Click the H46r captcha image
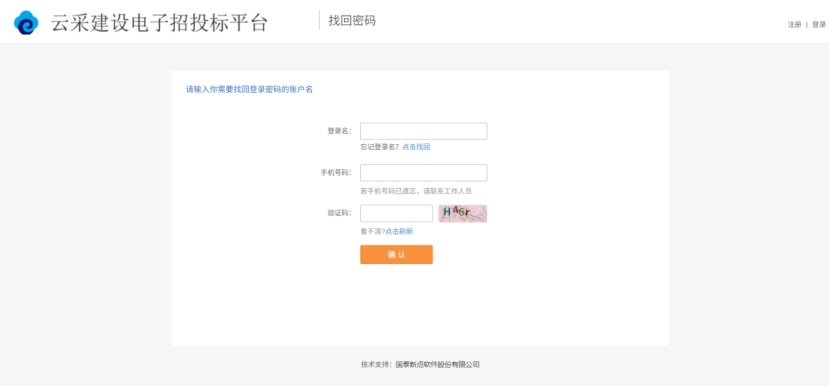Image resolution: width=830 pixels, height=386 pixels. [463, 213]
